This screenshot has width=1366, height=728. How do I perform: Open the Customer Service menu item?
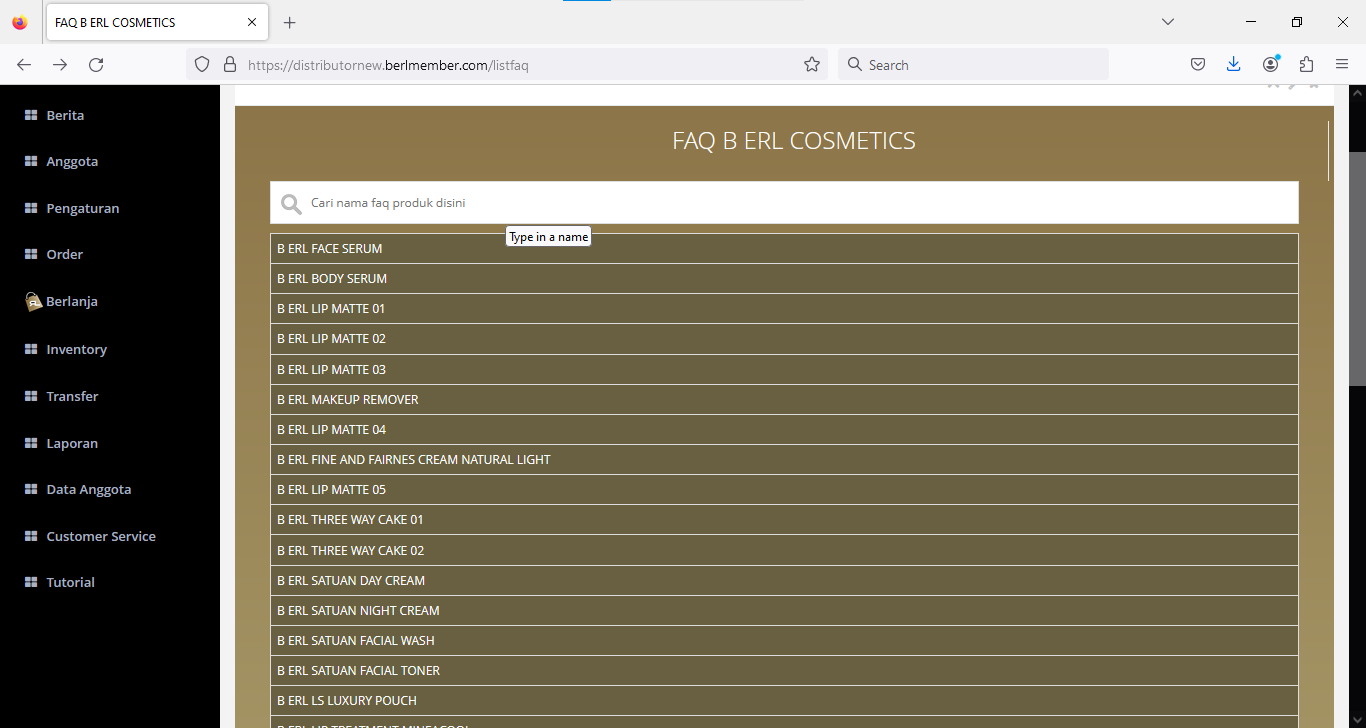coord(101,537)
